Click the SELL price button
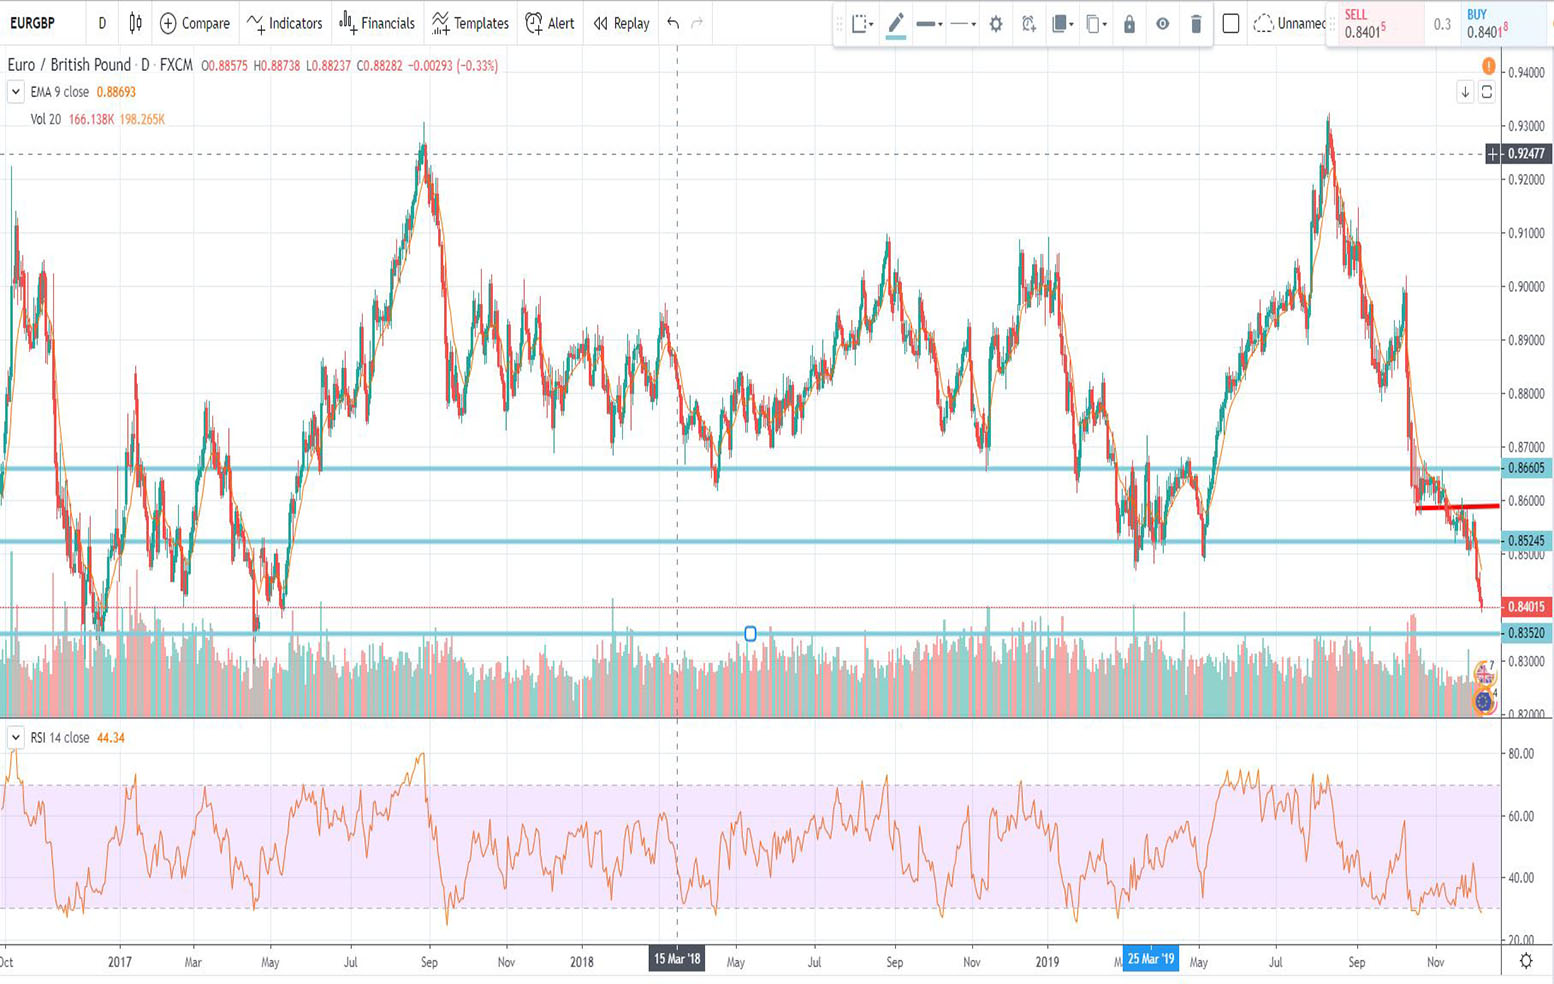This screenshot has width=1554, height=984. pos(1372,24)
